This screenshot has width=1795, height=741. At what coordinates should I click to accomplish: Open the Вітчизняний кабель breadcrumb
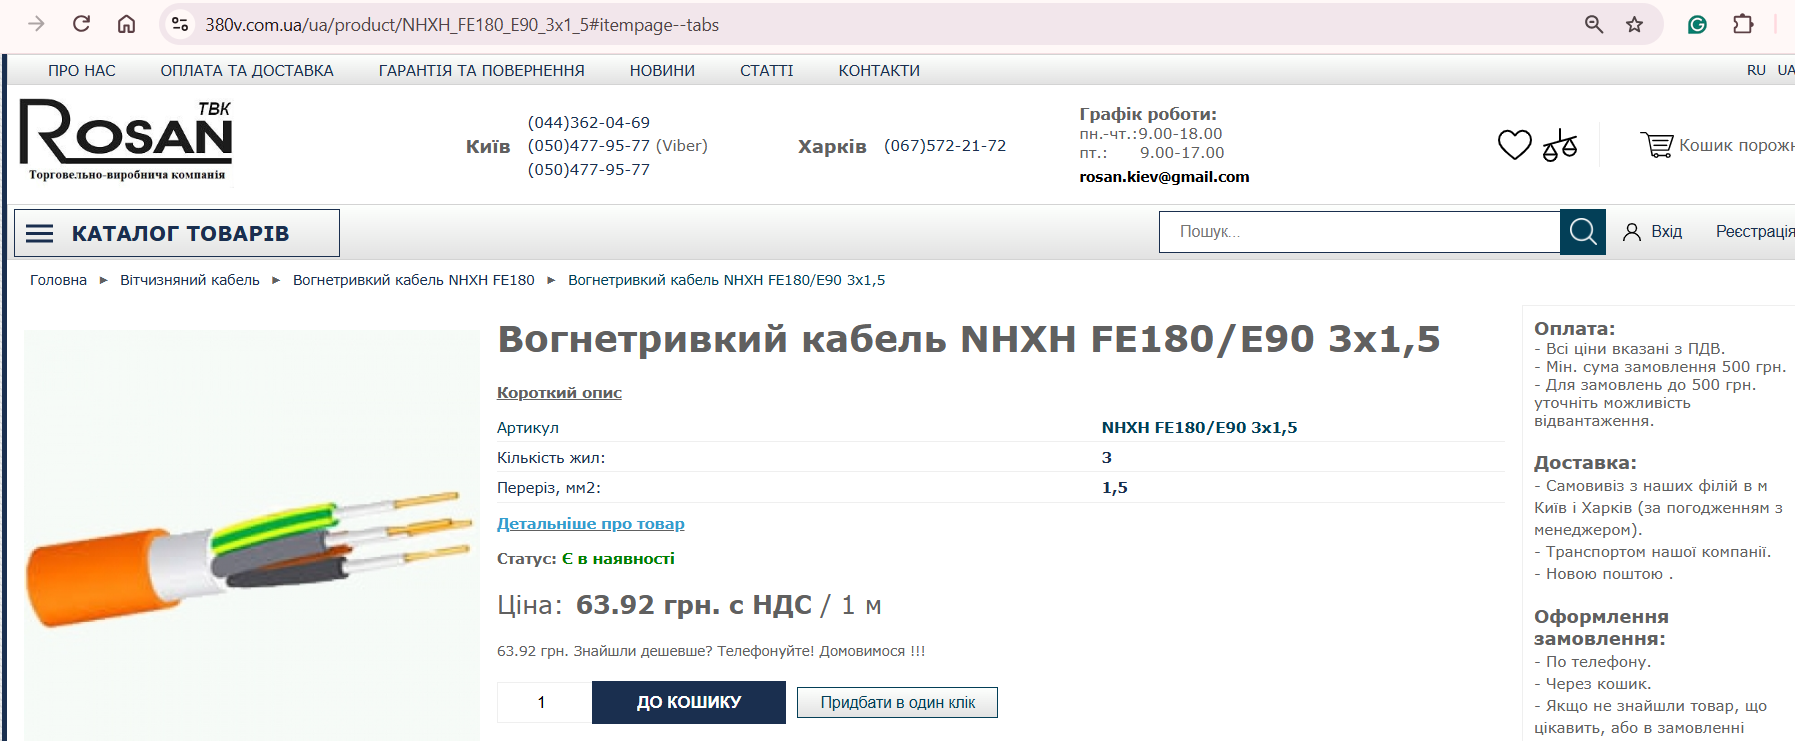tap(190, 280)
